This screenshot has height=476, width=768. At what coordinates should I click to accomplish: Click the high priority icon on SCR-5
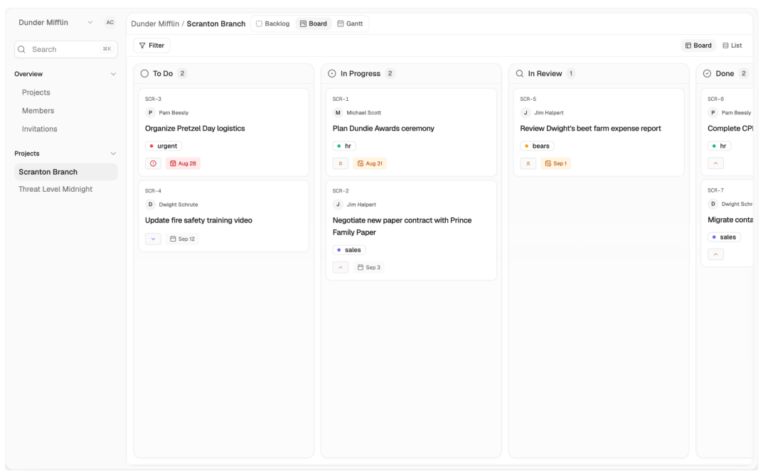(x=528, y=164)
